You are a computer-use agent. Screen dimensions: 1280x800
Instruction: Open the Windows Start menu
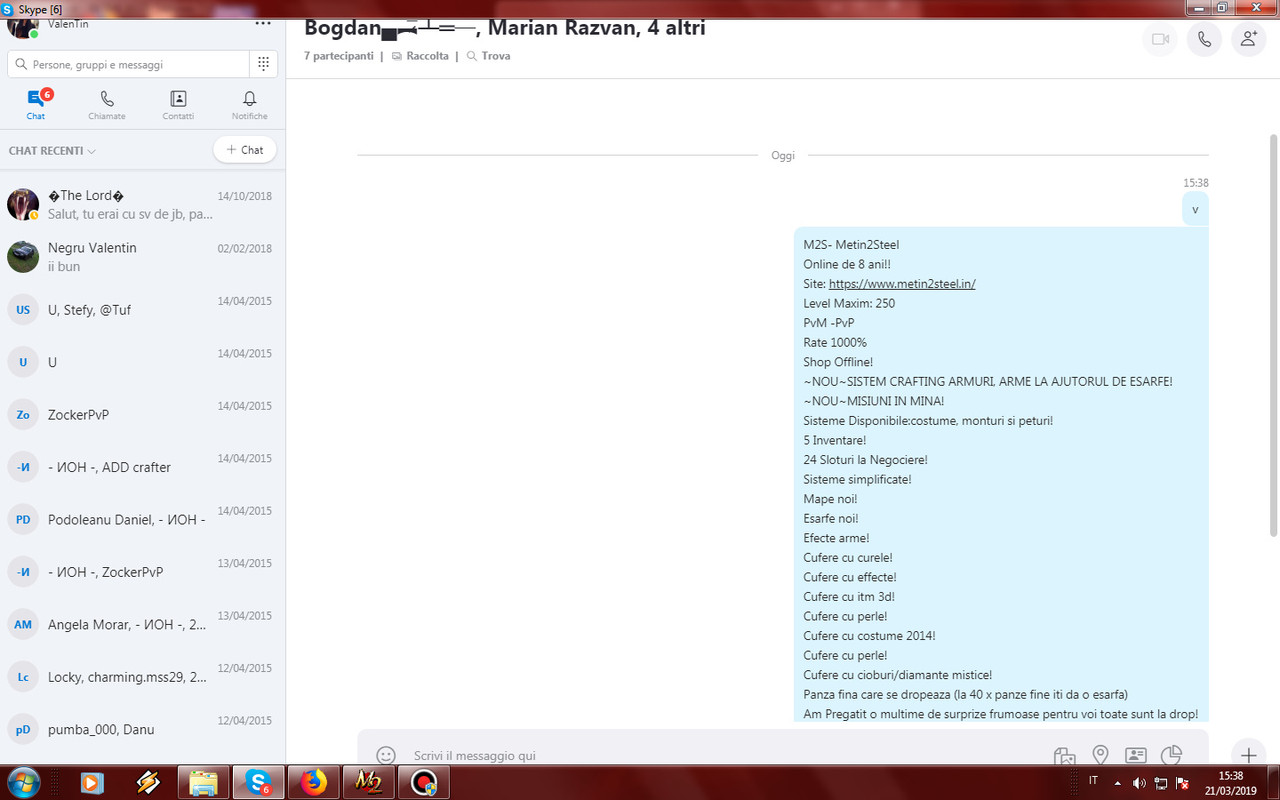coord(22,782)
